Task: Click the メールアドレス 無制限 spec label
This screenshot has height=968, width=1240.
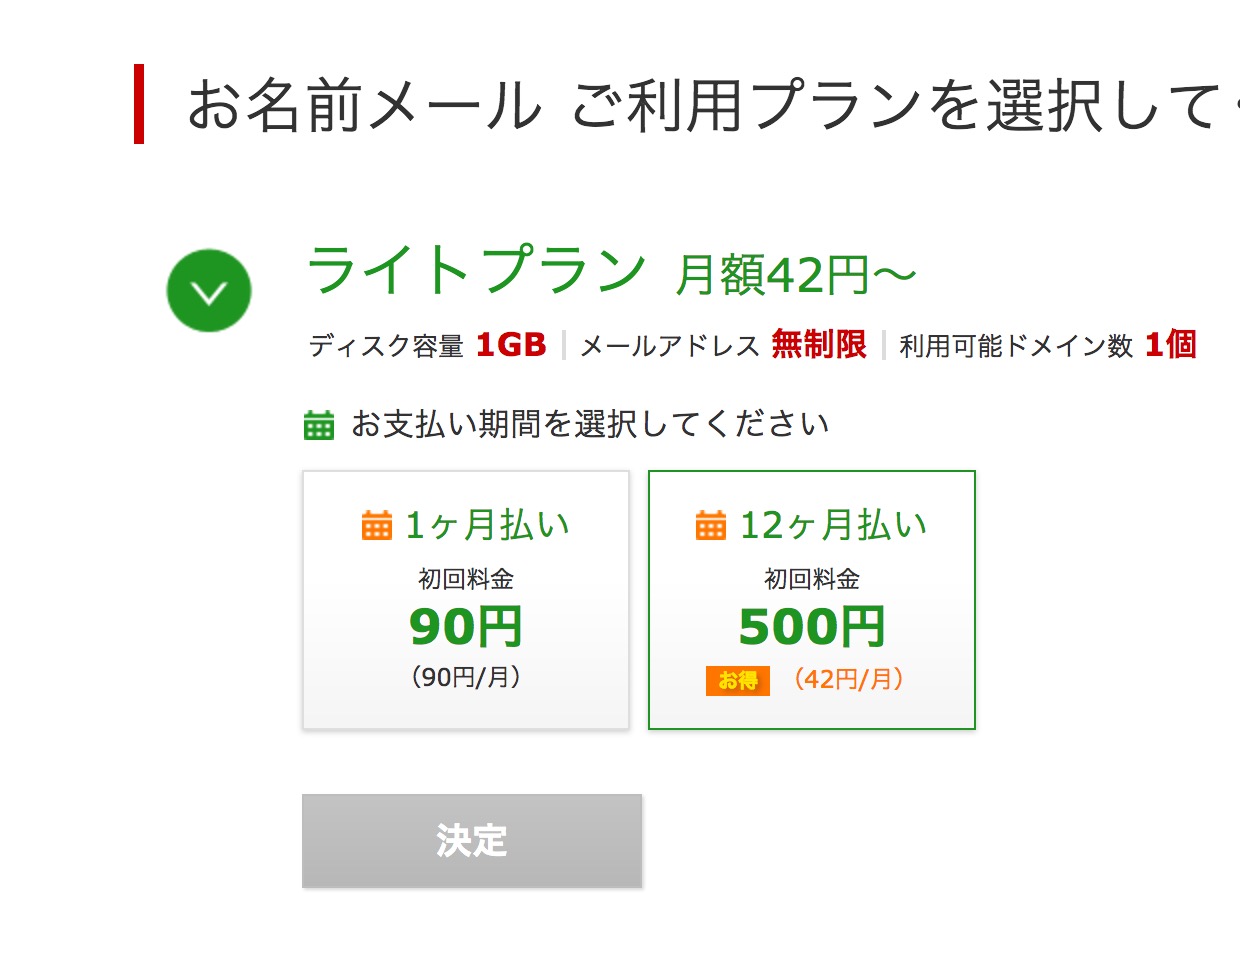Action: (724, 345)
